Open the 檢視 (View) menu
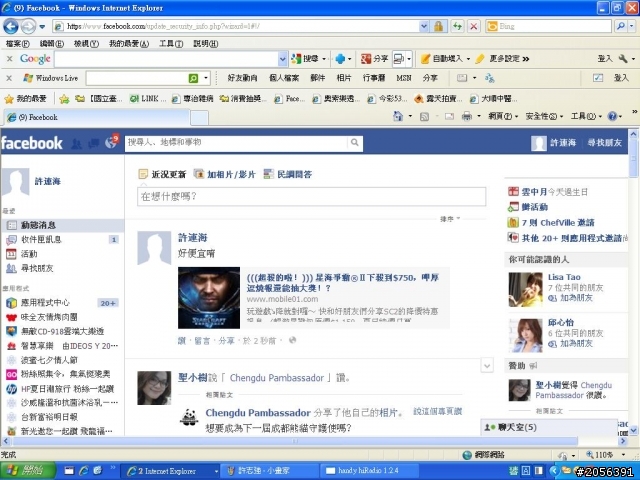Viewport: 640px width, 480px height. (x=86, y=44)
